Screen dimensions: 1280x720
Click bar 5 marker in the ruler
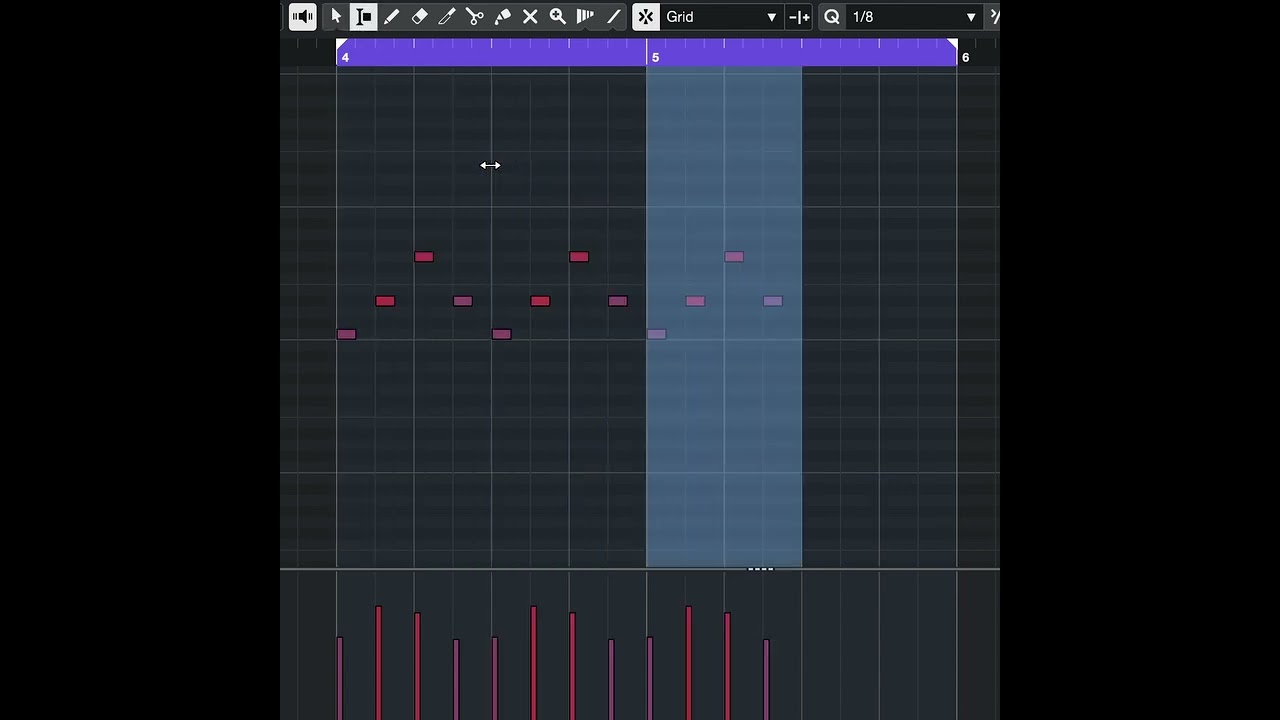point(655,57)
